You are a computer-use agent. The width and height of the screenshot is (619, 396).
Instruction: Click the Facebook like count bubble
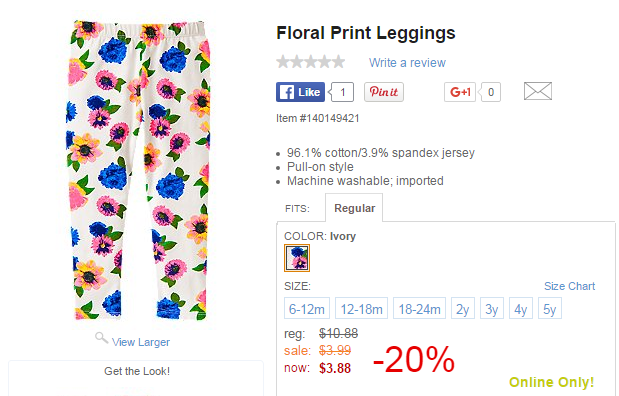[341, 92]
